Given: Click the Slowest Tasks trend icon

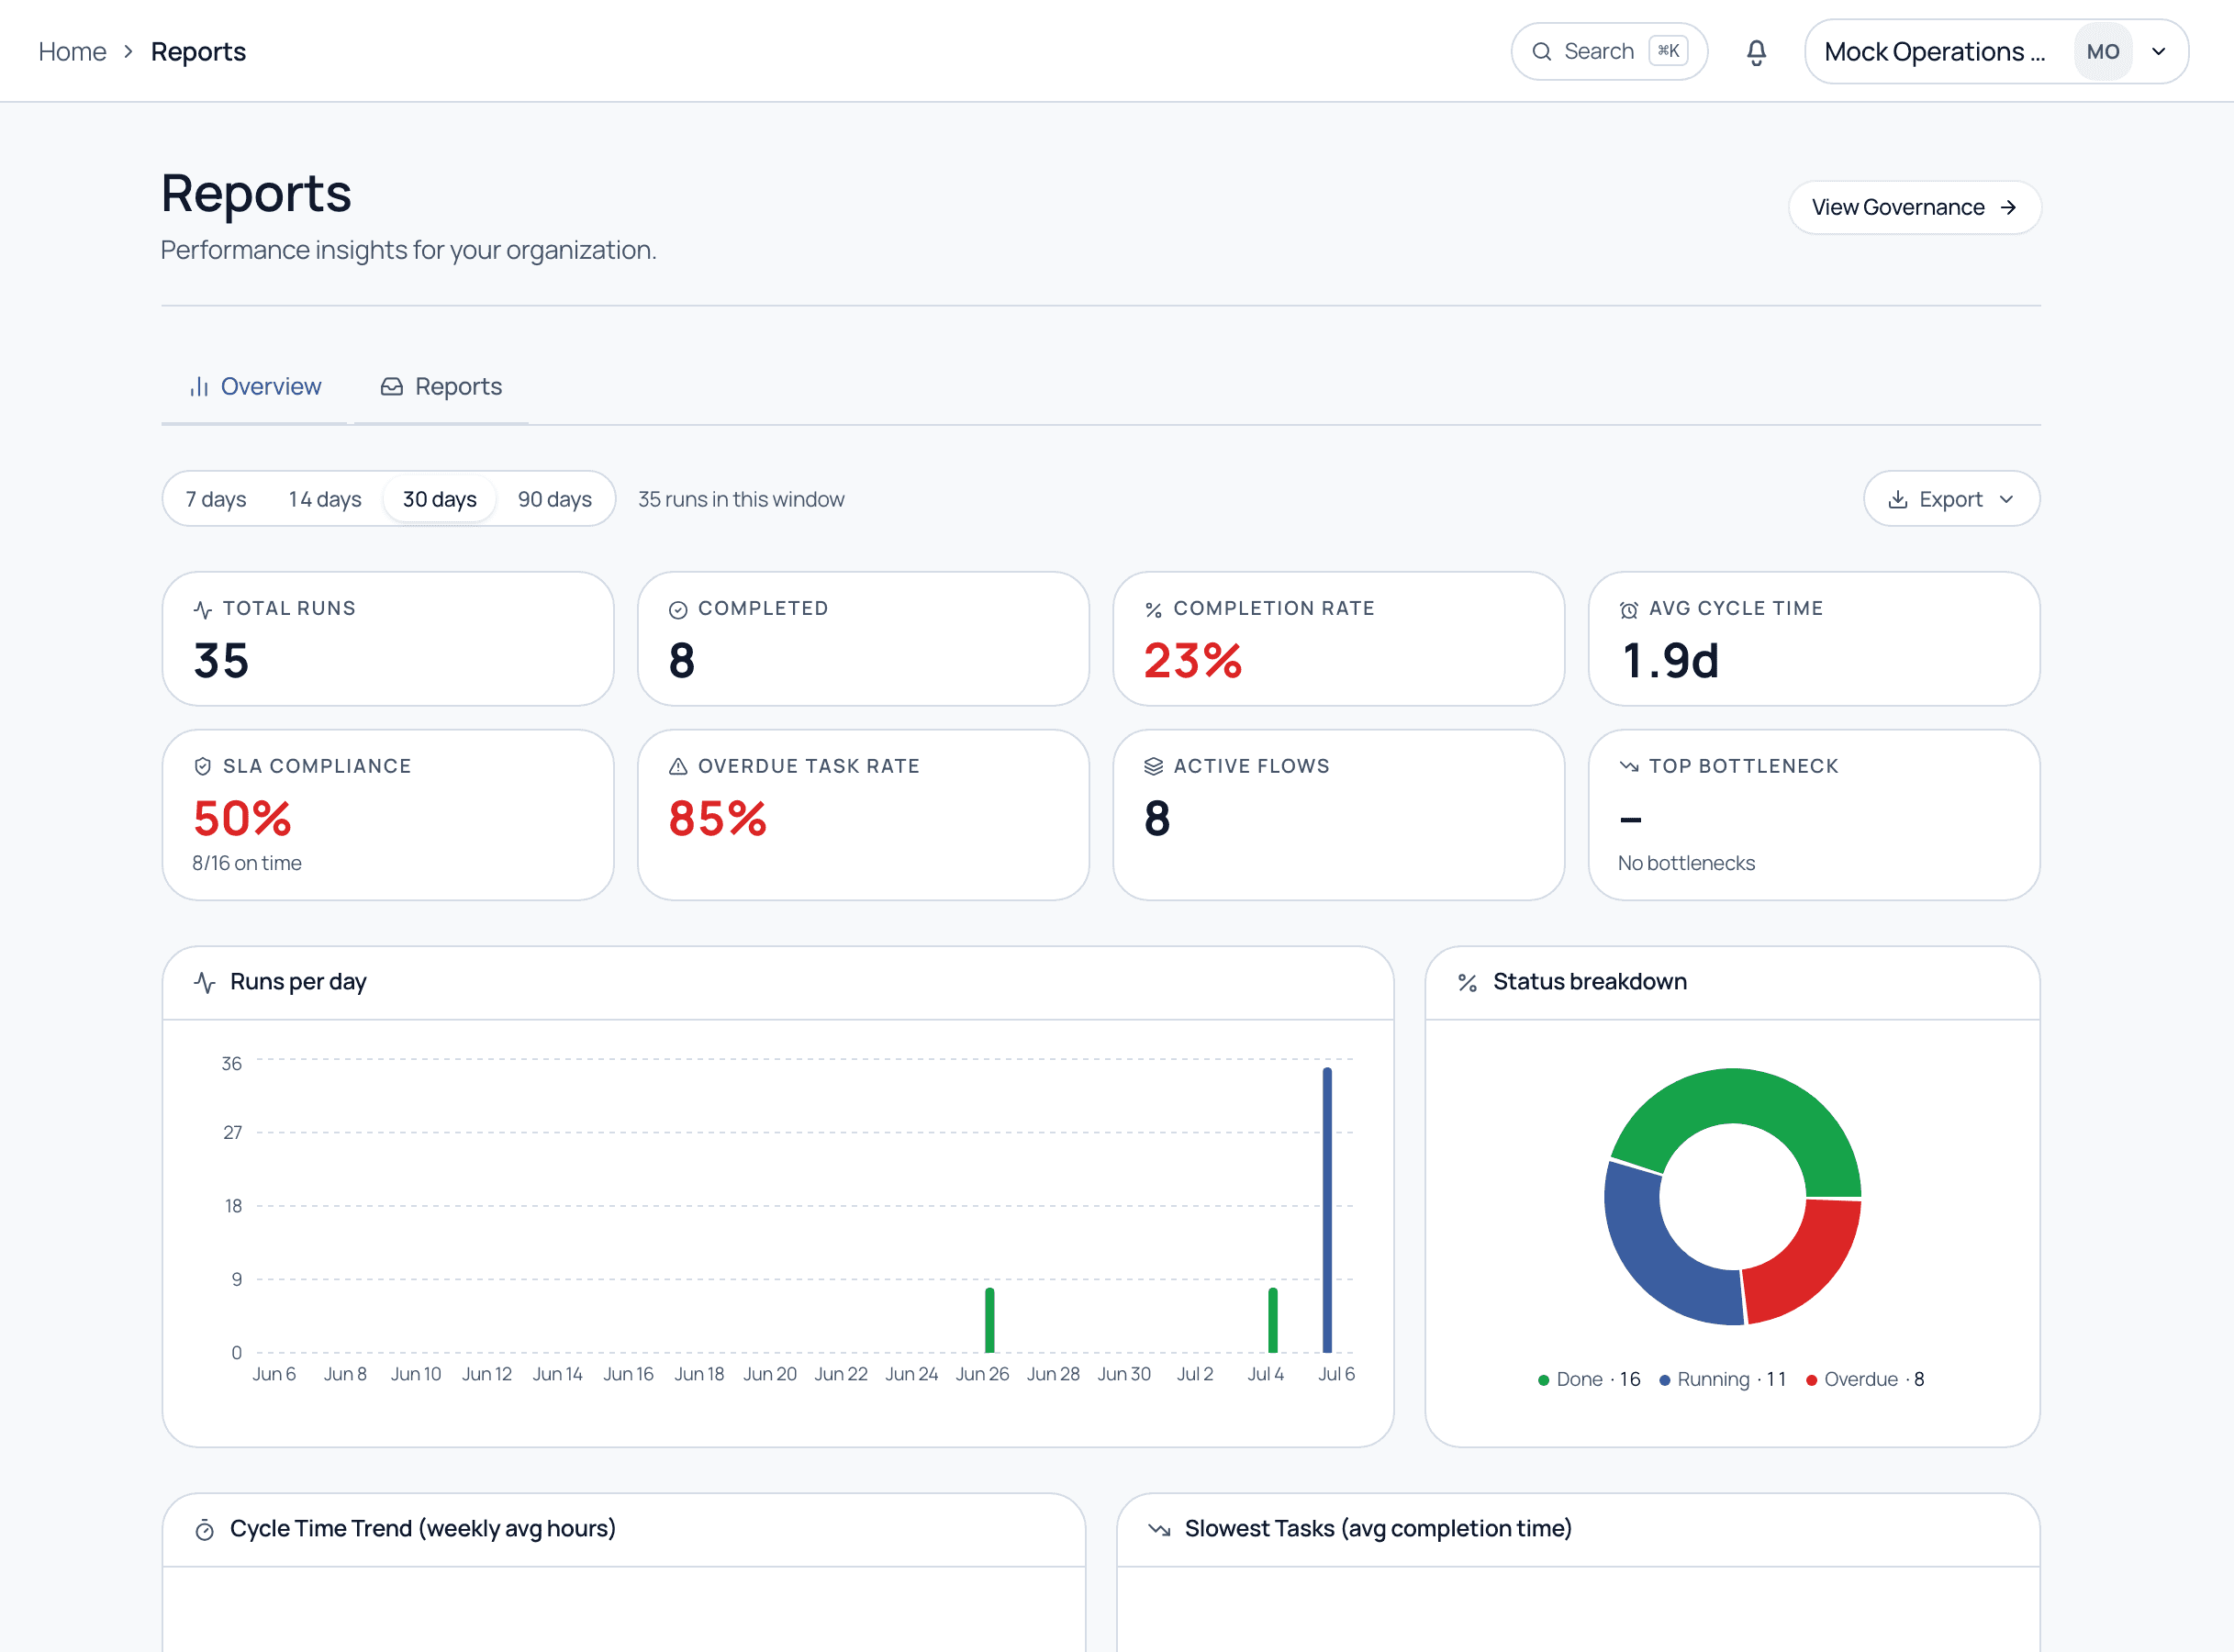Looking at the screenshot, I should pyautogui.click(x=1159, y=1529).
